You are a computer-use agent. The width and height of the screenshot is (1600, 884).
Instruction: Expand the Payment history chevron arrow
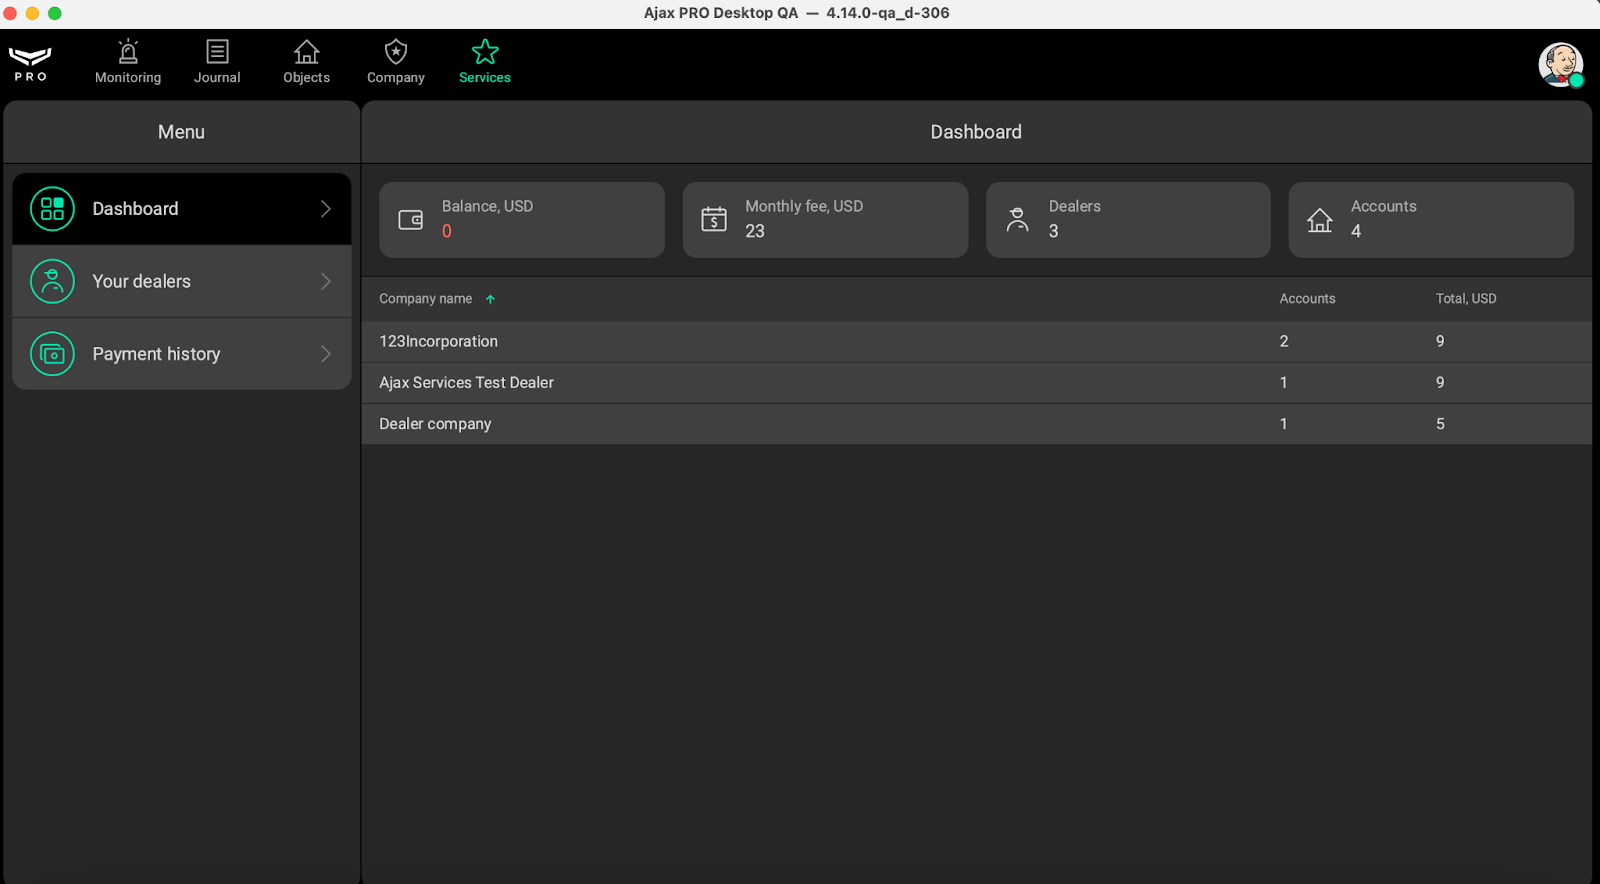325,354
